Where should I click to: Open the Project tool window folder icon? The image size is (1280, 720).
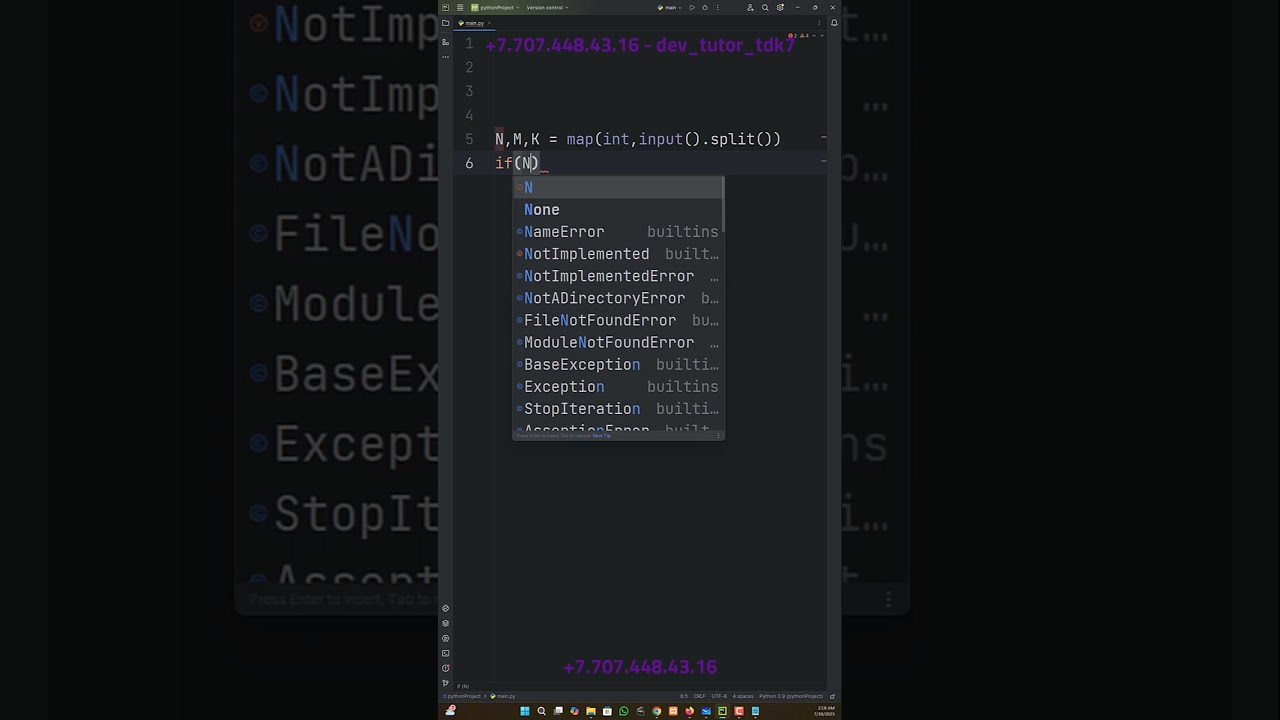click(x=445, y=23)
